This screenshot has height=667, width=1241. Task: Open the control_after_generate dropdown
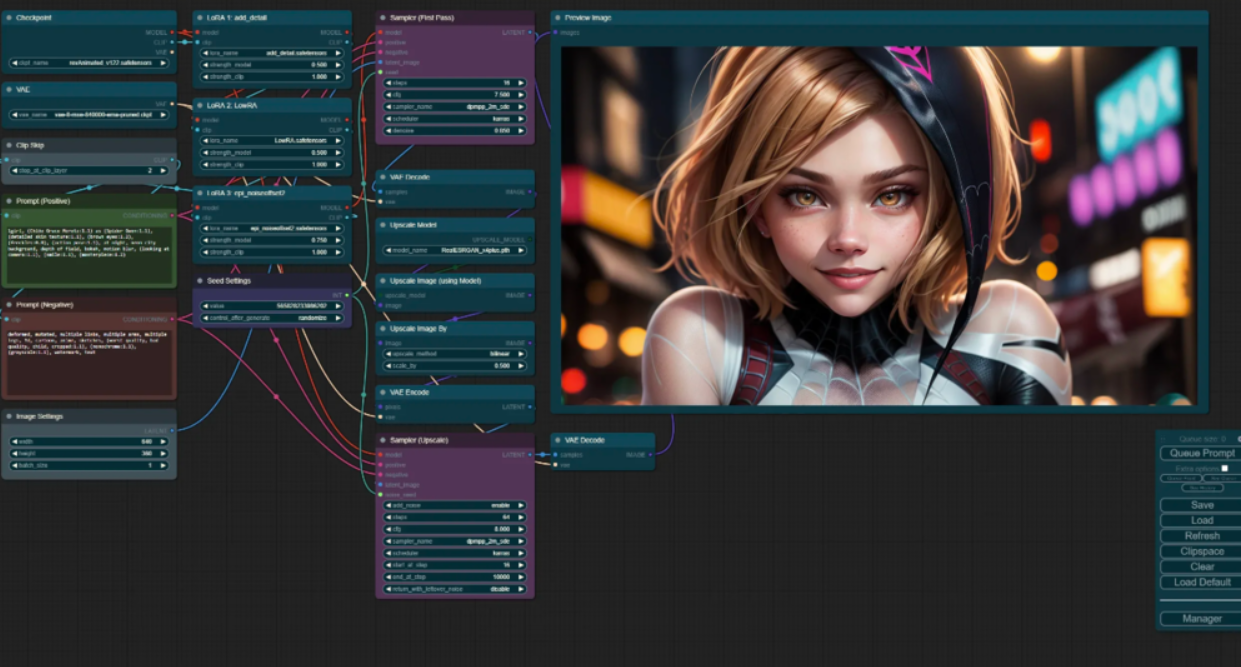(272, 318)
